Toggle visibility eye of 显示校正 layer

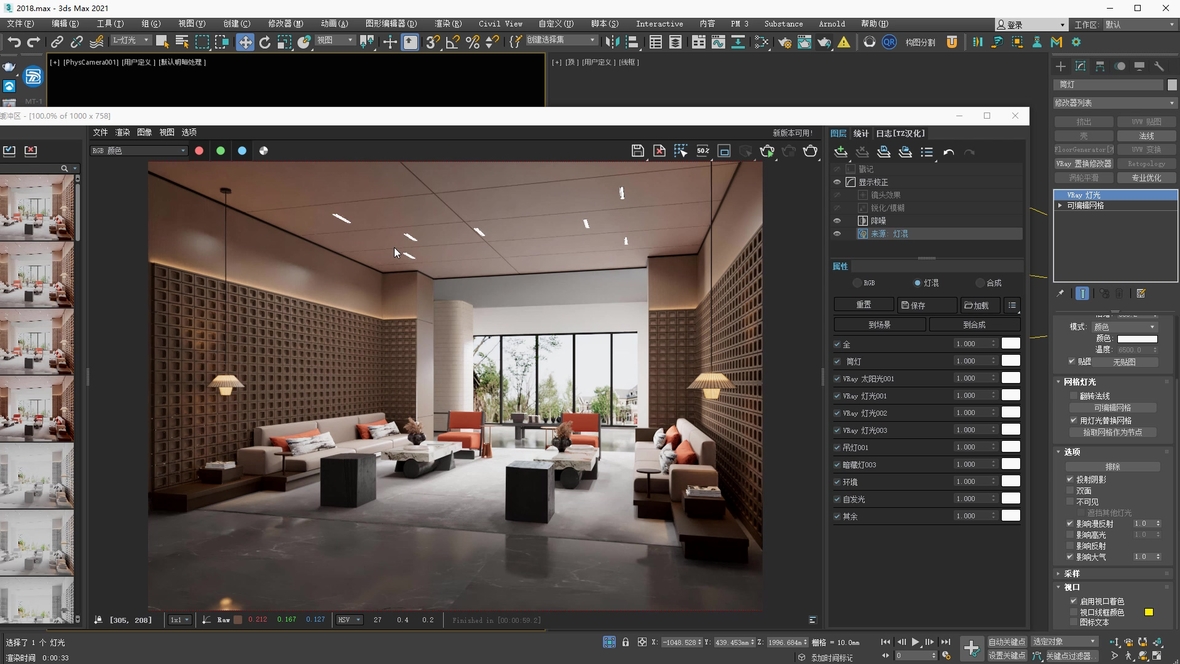click(x=837, y=182)
